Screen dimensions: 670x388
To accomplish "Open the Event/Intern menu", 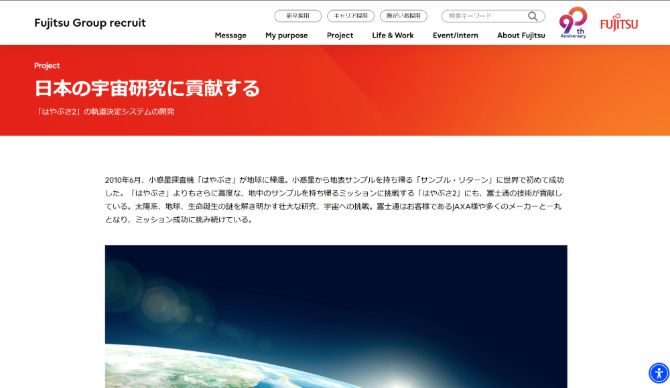I will point(455,35).
